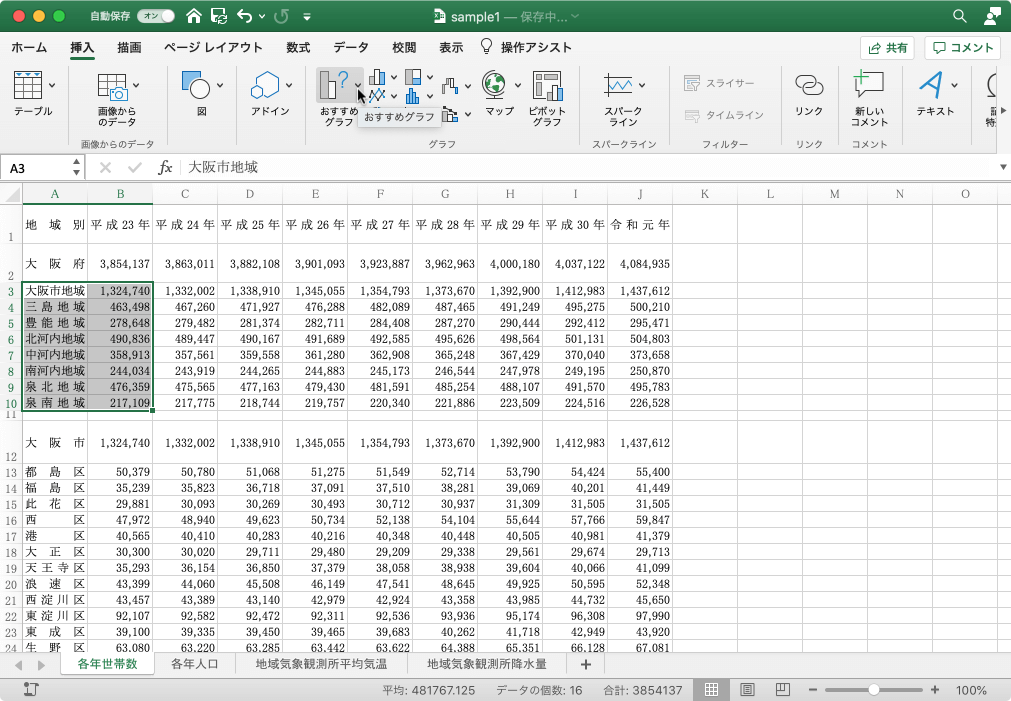This screenshot has width=1011, height=701.
Task: Open the 表示 ribbon tab
Action: [x=451, y=48]
